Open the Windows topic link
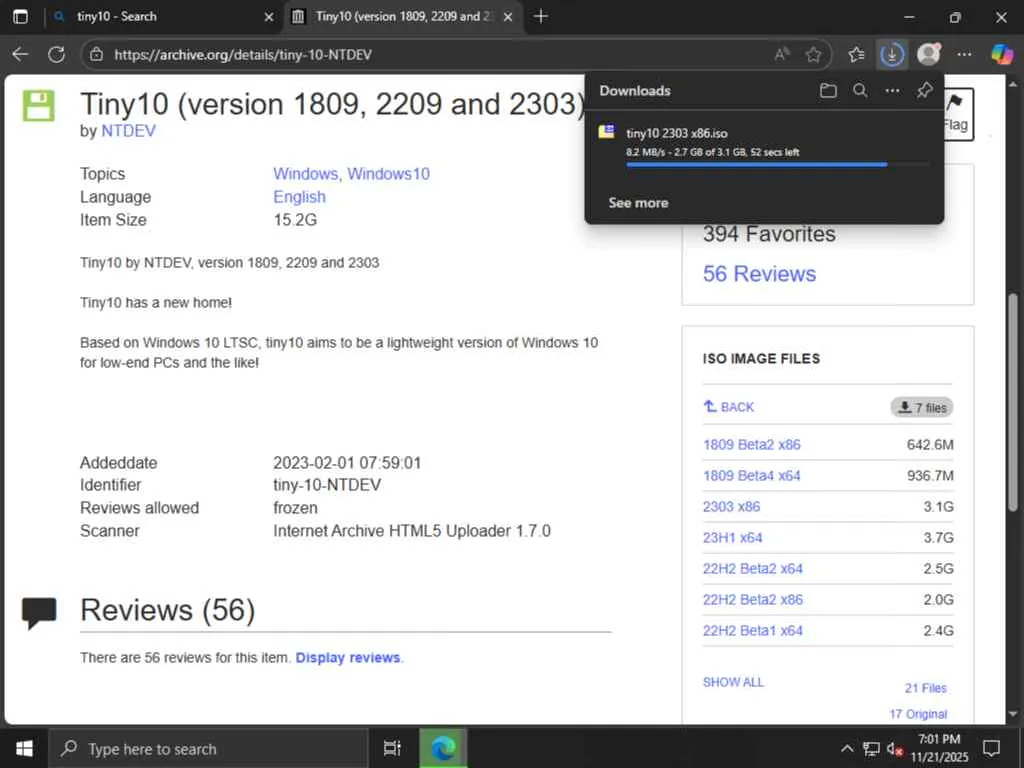Viewport: 1024px width, 768px height. point(306,174)
